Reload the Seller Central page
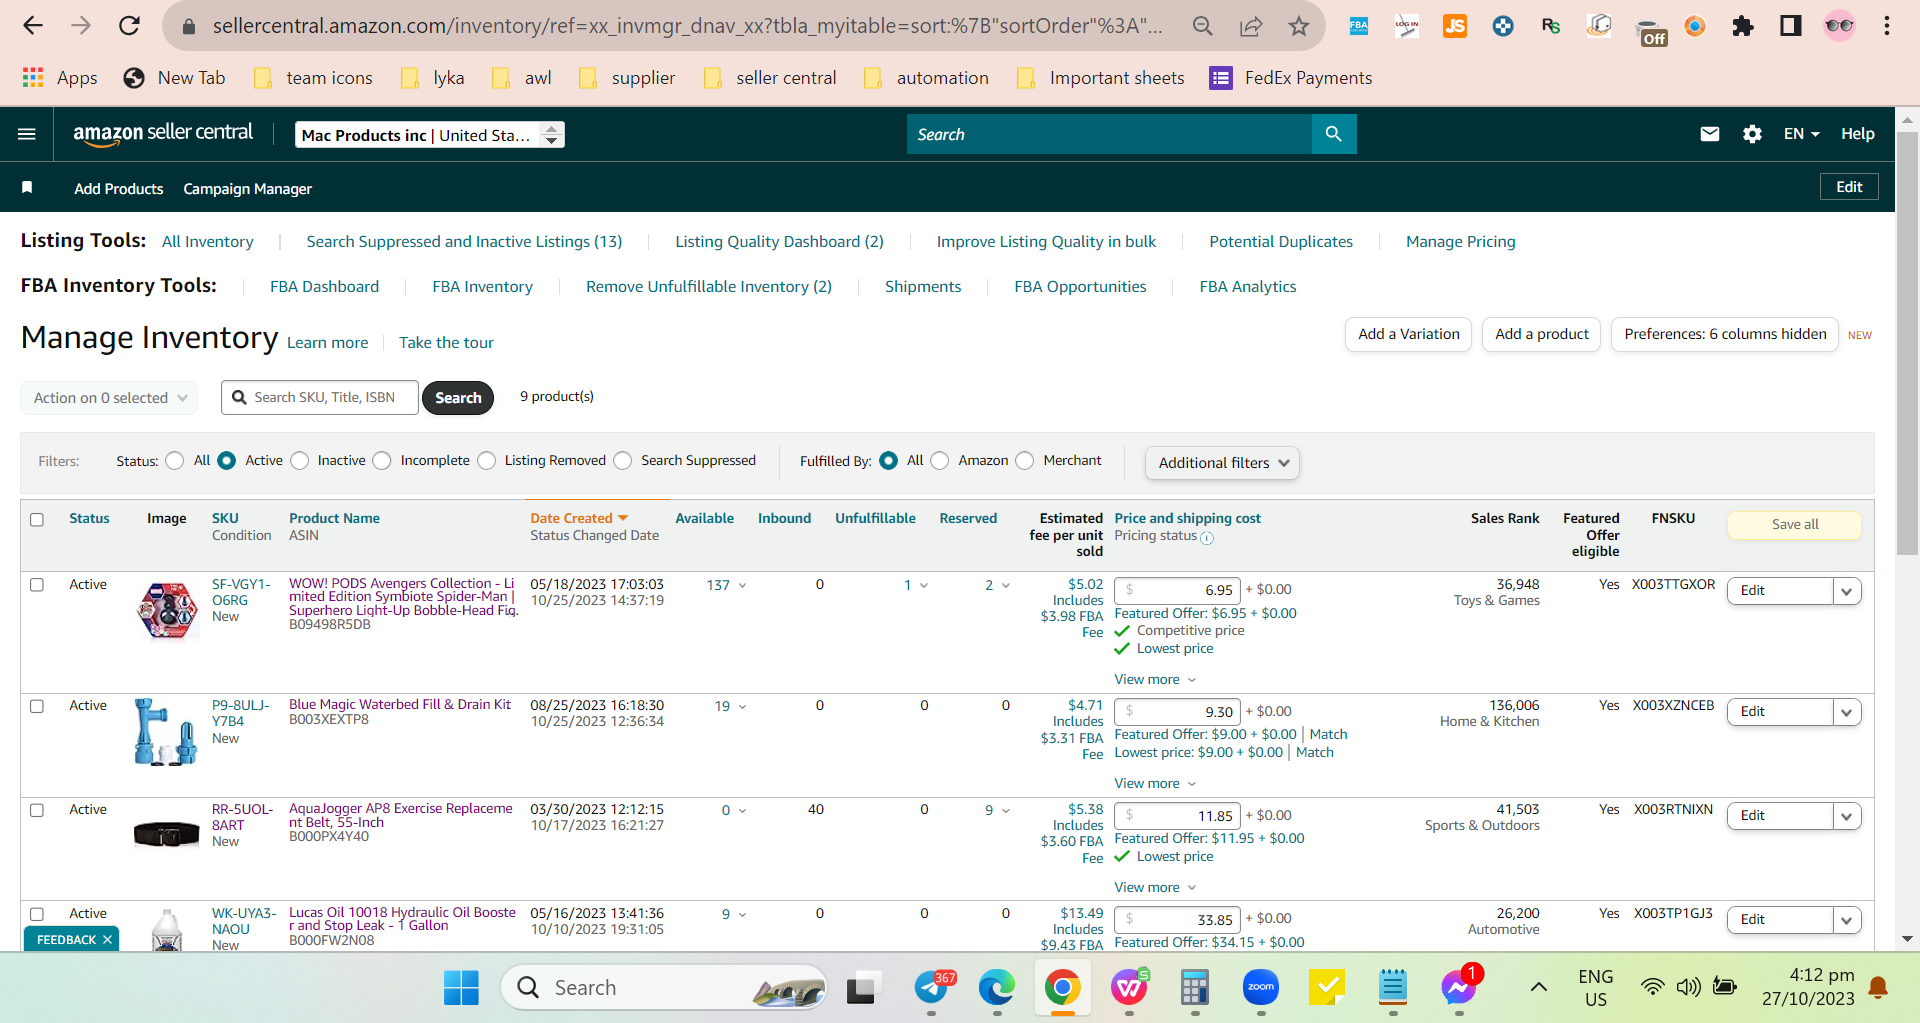 click(129, 26)
